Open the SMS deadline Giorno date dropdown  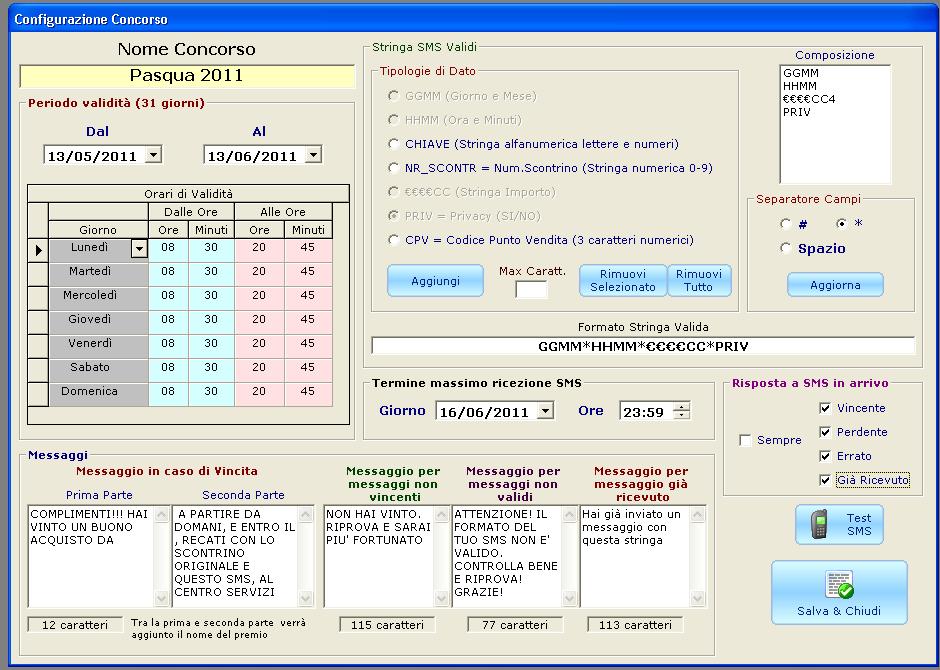(545, 411)
